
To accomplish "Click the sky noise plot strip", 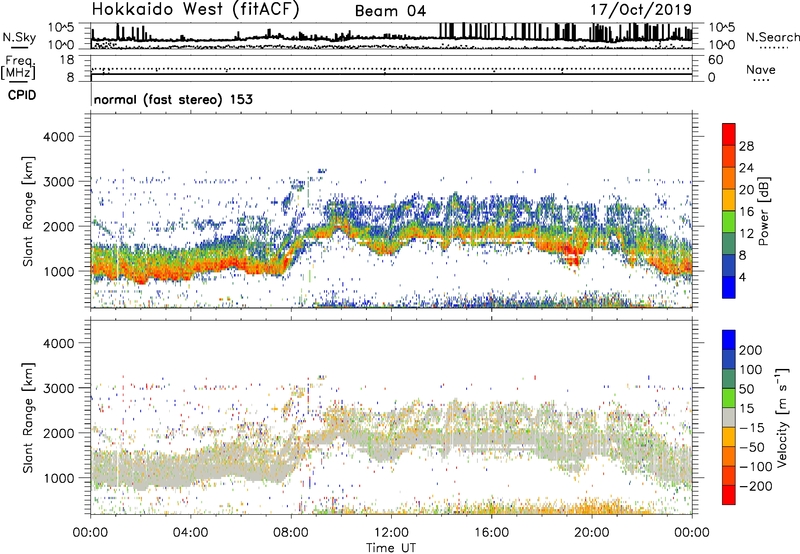I will (391, 36).
